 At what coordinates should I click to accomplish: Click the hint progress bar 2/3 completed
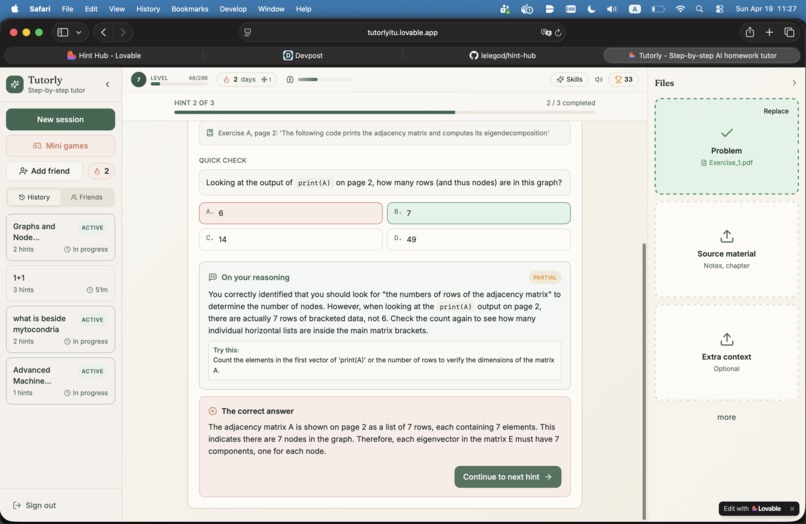pyautogui.click(x=384, y=112)
